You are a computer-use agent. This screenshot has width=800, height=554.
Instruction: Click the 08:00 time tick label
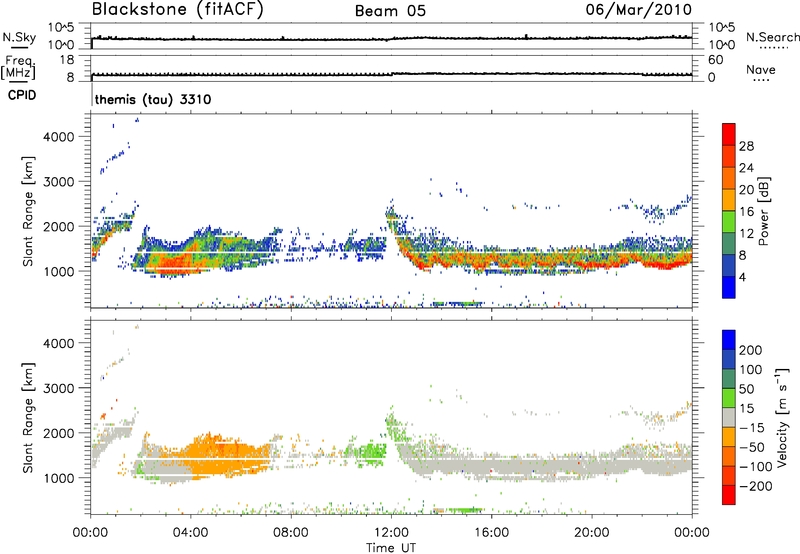pyautogui.click(x=291, y=533)
